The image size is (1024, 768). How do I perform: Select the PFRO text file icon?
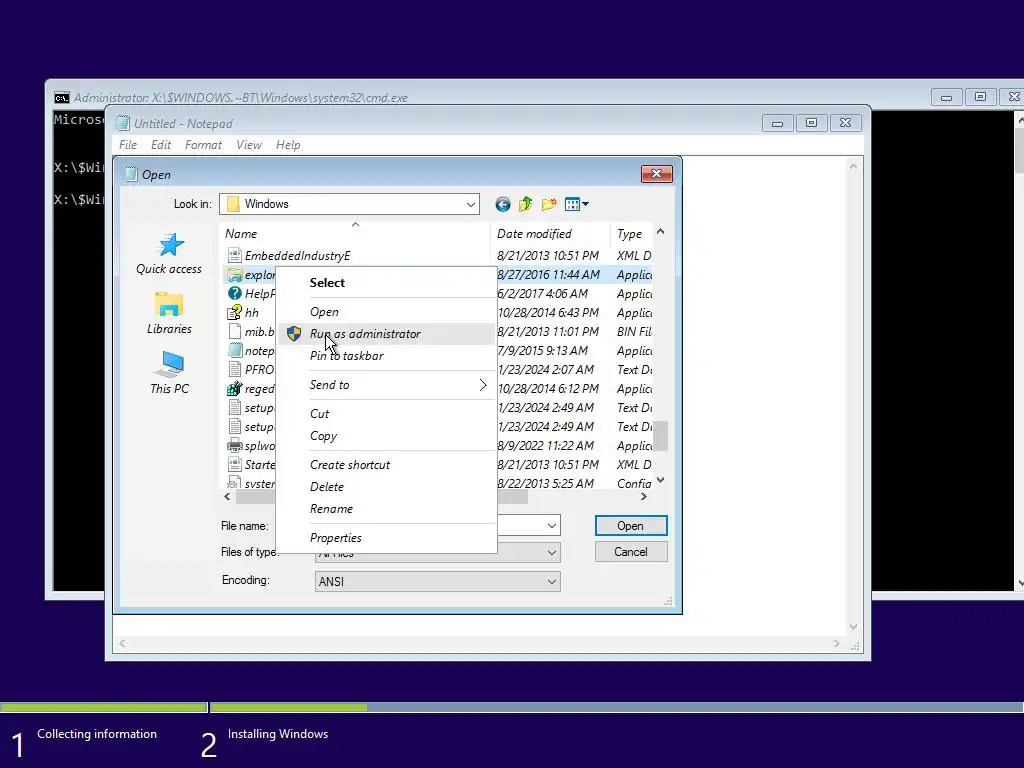point(234,370)
